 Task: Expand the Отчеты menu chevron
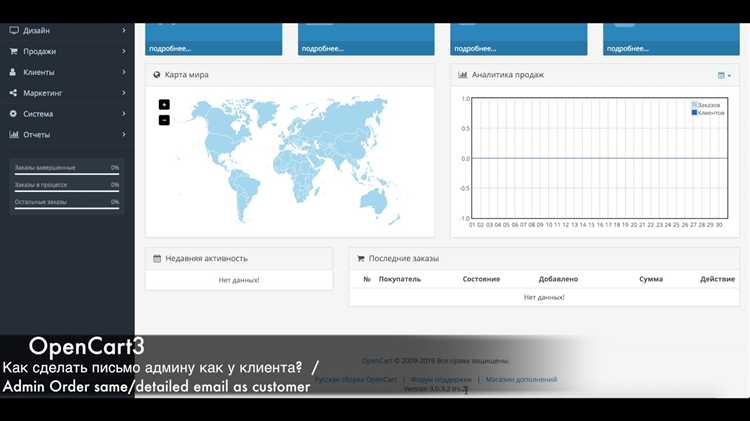[x=124, y=134]
